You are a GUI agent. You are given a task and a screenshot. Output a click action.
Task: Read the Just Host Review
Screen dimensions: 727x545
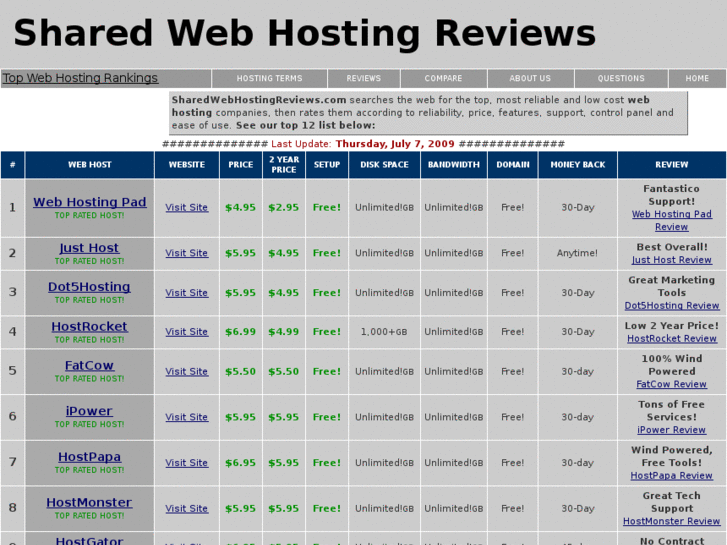pos(671,260)
